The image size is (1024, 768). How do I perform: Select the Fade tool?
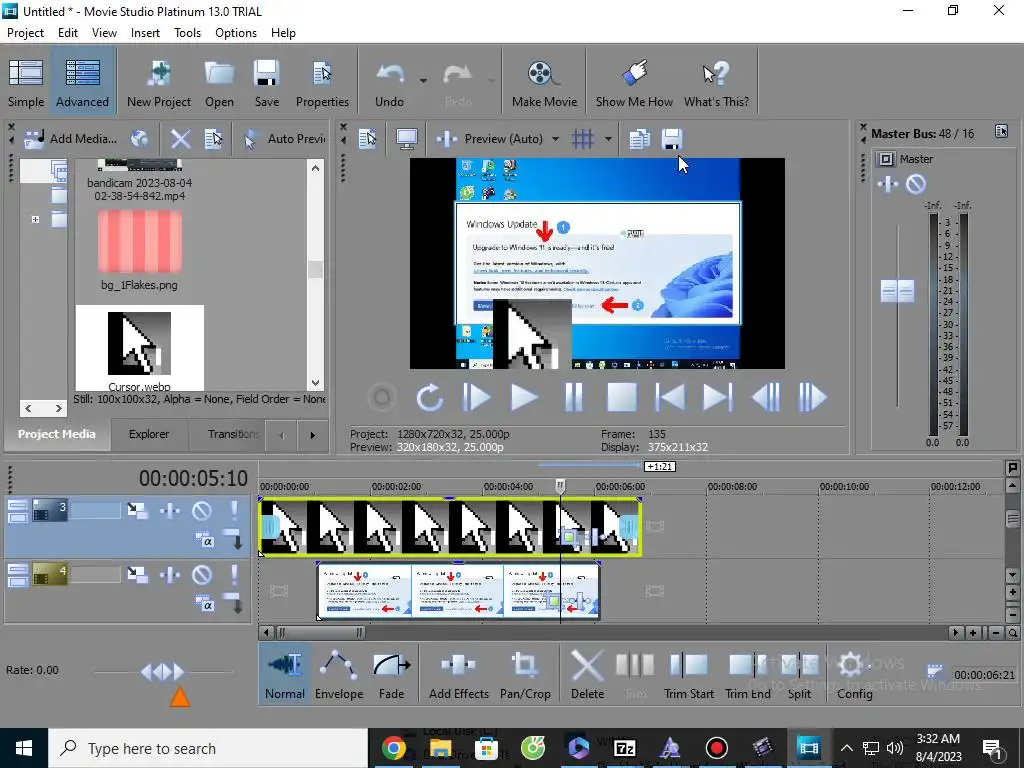tap(391, 674)
